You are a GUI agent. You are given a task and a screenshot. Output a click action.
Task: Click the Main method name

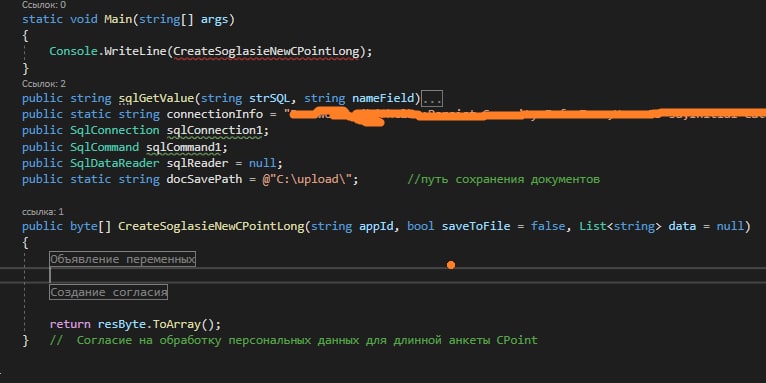[118, 20]
